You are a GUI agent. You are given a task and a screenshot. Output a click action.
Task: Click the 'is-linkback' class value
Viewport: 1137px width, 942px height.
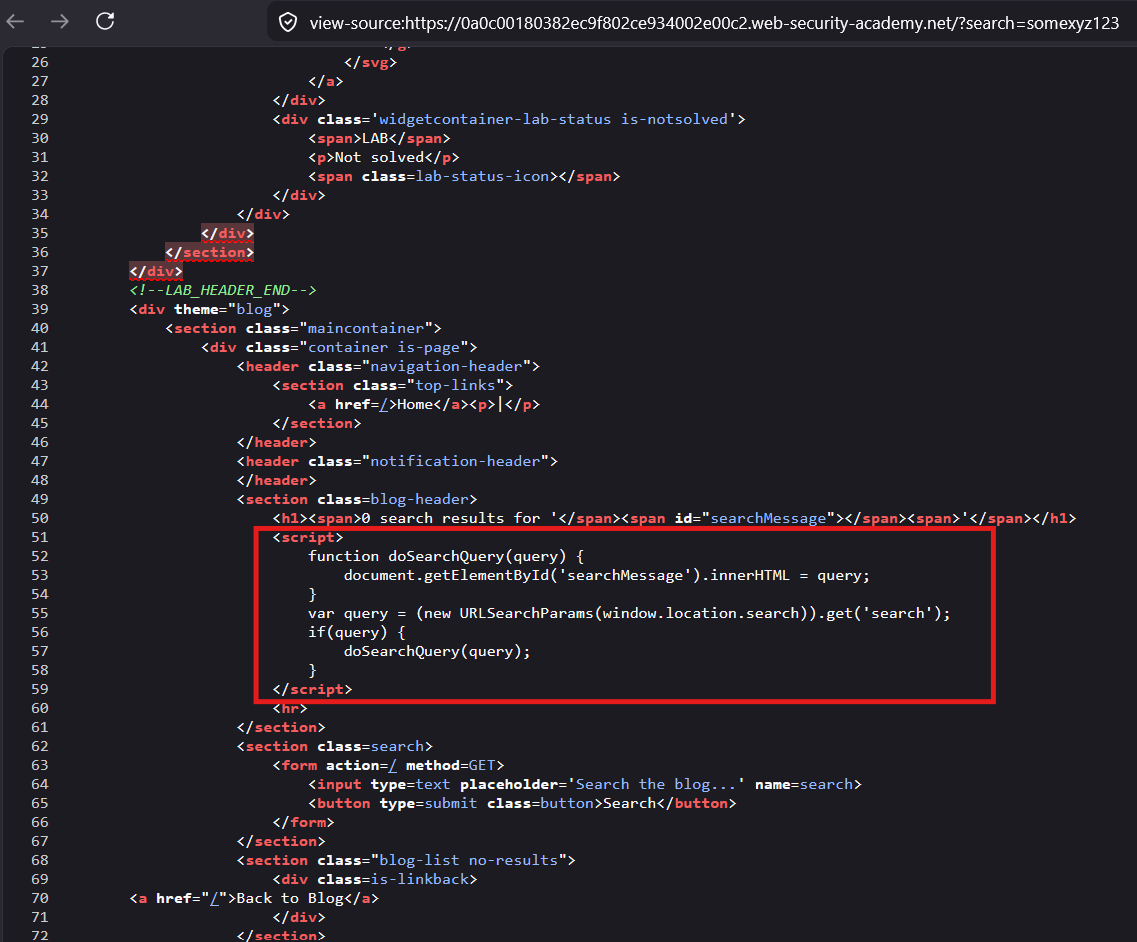coord(419,880)
